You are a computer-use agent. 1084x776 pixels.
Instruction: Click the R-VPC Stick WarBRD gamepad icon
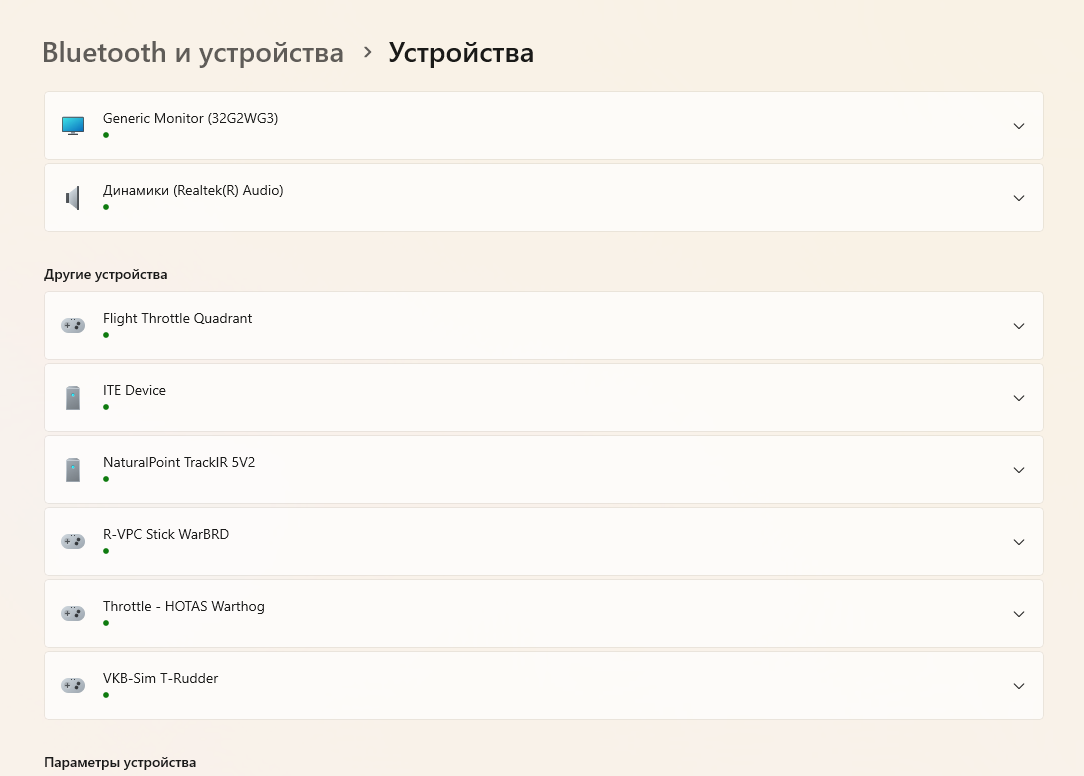click(72, 542)
